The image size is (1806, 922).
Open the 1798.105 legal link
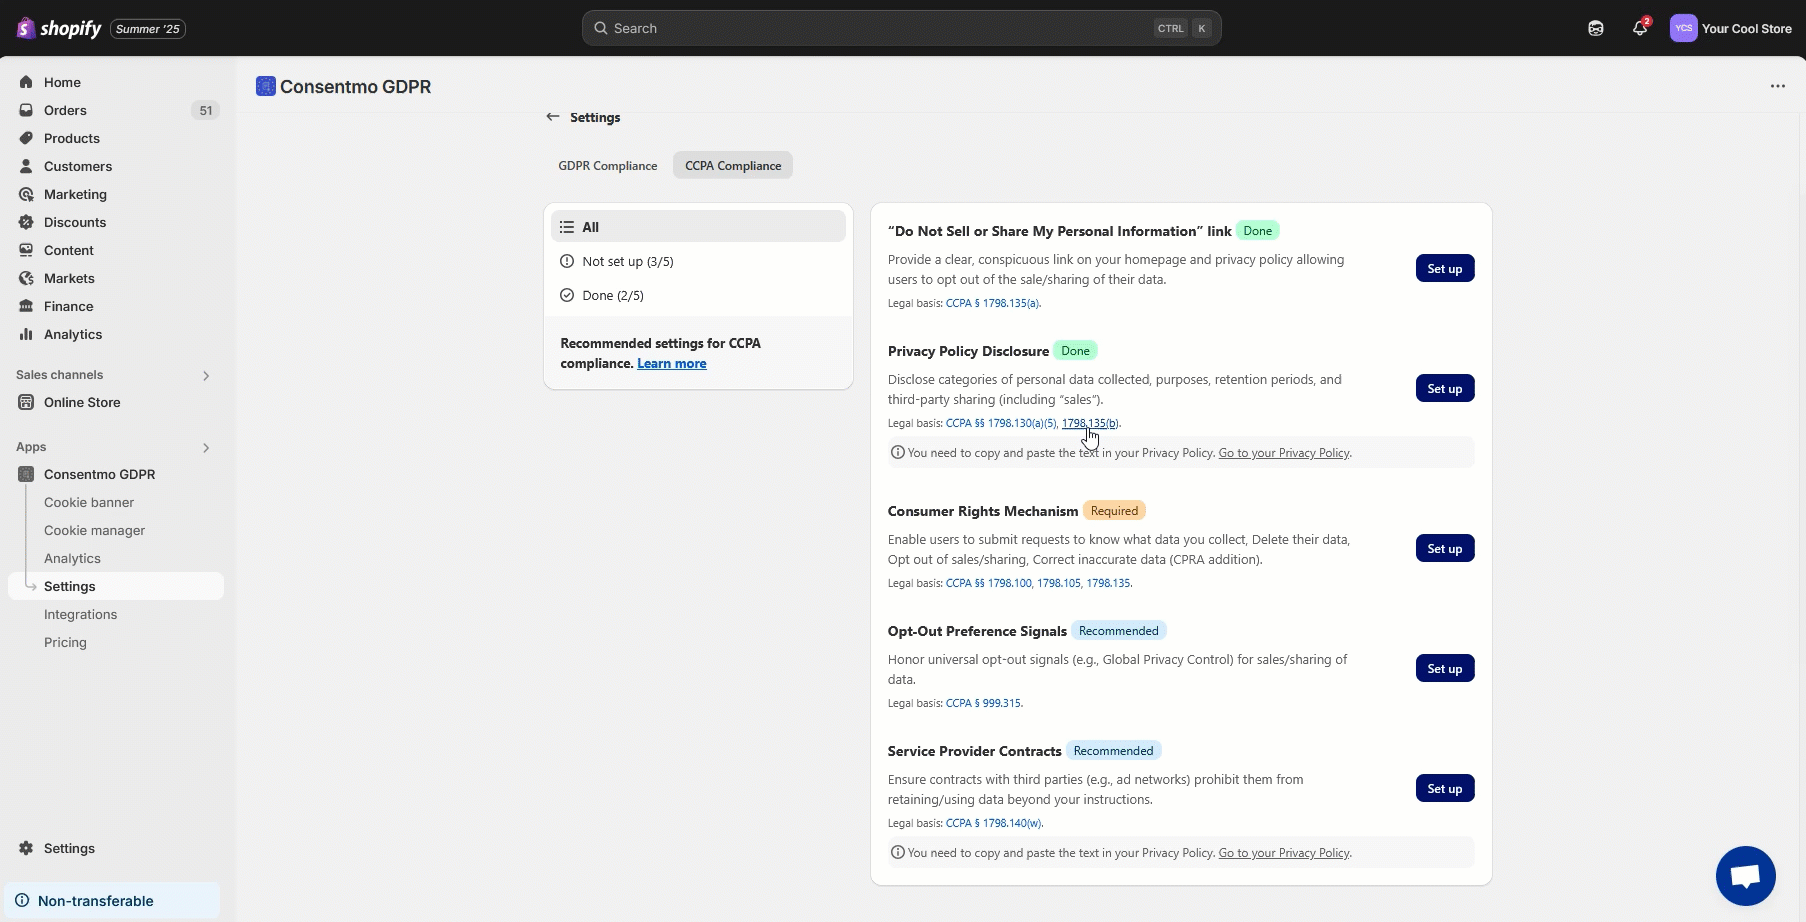point(1059,583)
